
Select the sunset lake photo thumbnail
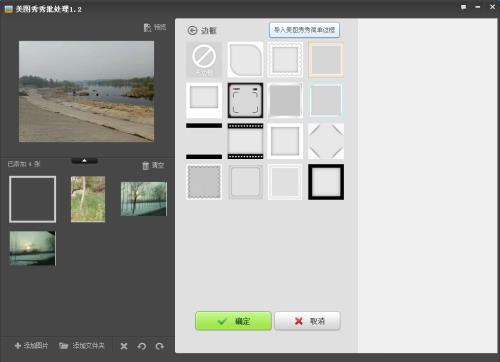tap(33, 248)
